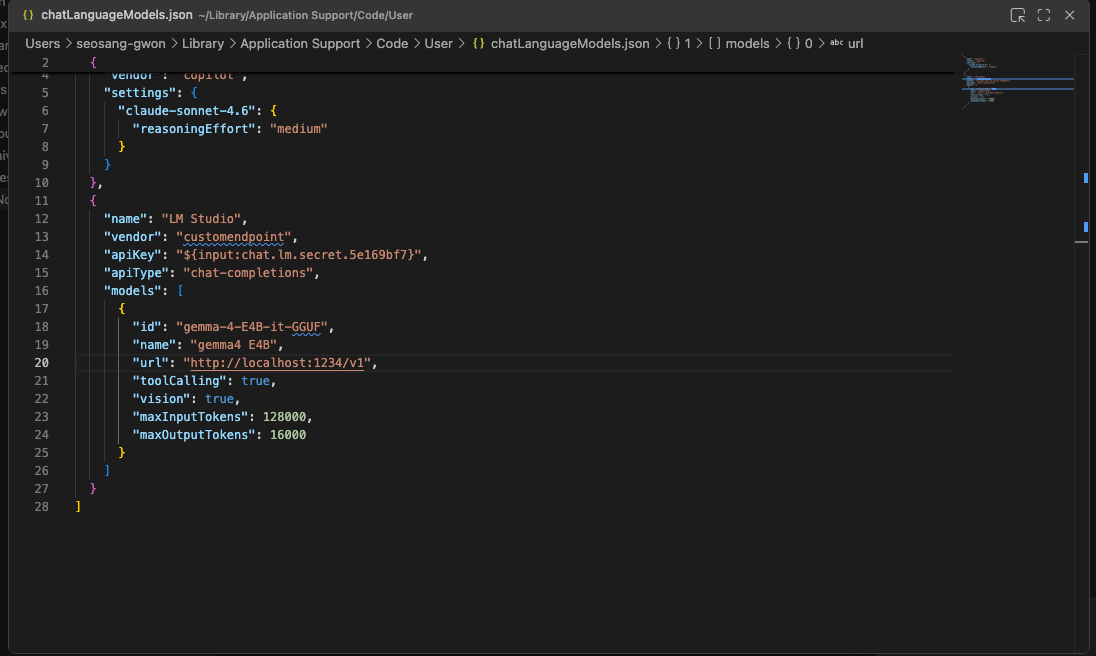Open the object 0 breadcrumb symbol
1096x656 pixels.
tap(800, 43)
